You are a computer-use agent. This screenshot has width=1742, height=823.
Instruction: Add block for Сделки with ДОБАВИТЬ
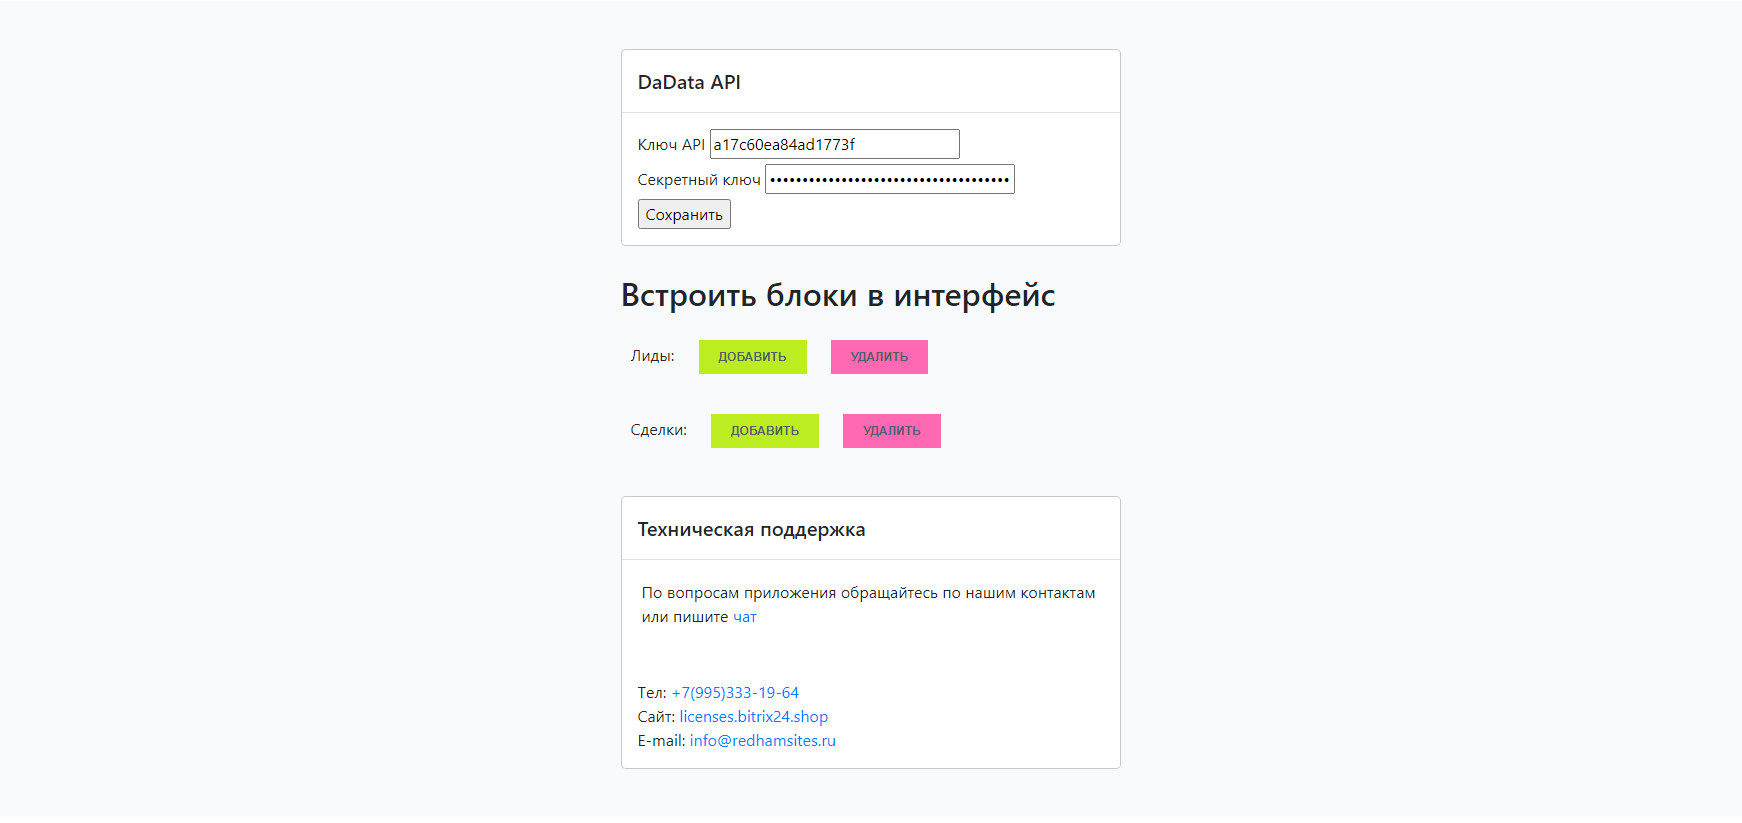click(x=764, y=431)
